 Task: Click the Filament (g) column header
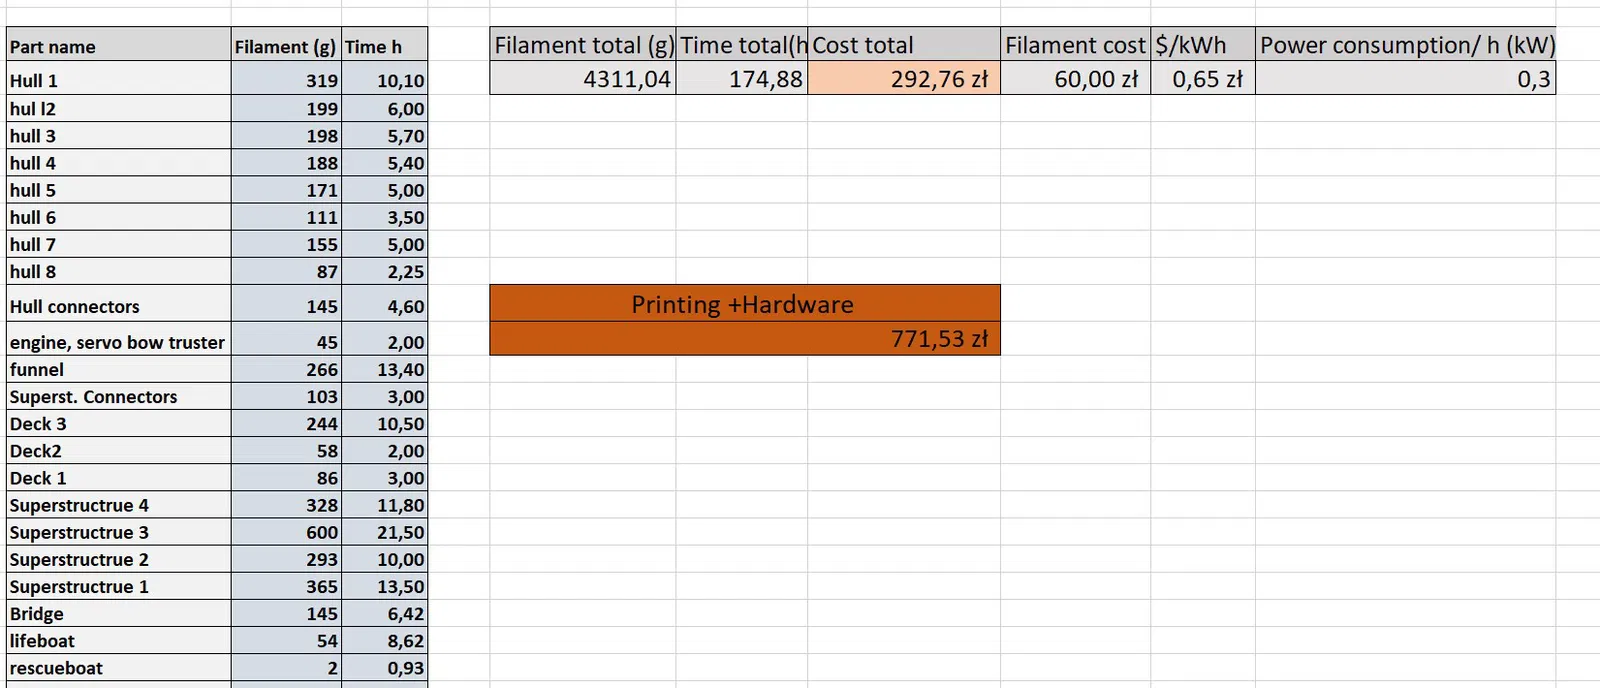tap(285, 47)
